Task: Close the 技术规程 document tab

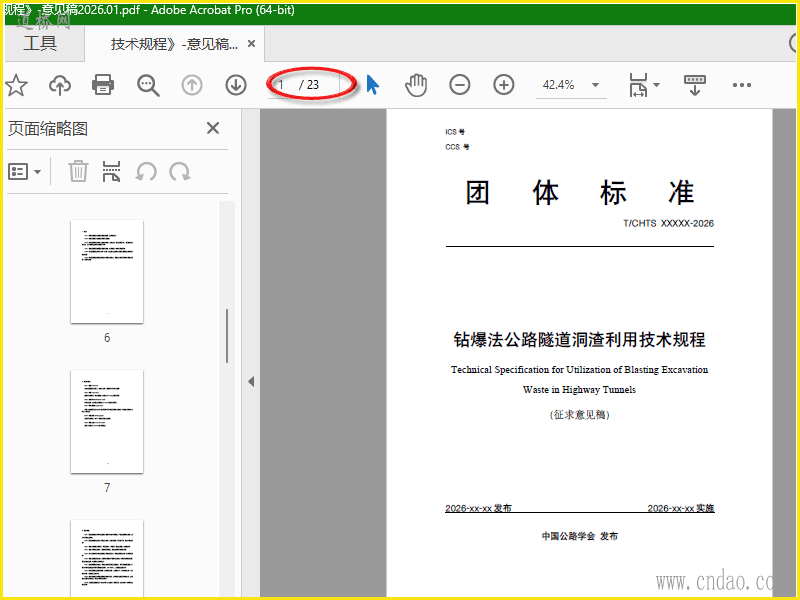Action: (x=252, y=44)
